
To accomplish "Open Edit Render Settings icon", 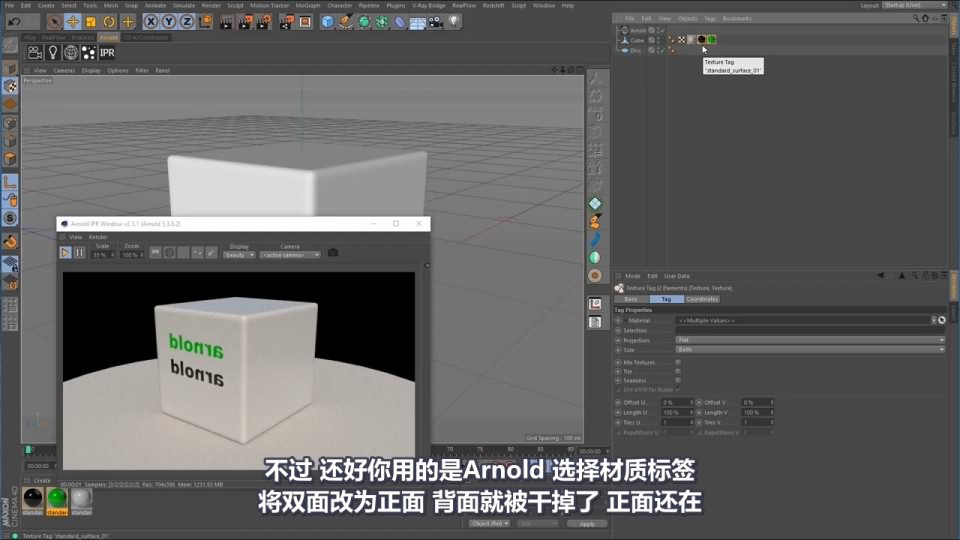I will 264,22.
